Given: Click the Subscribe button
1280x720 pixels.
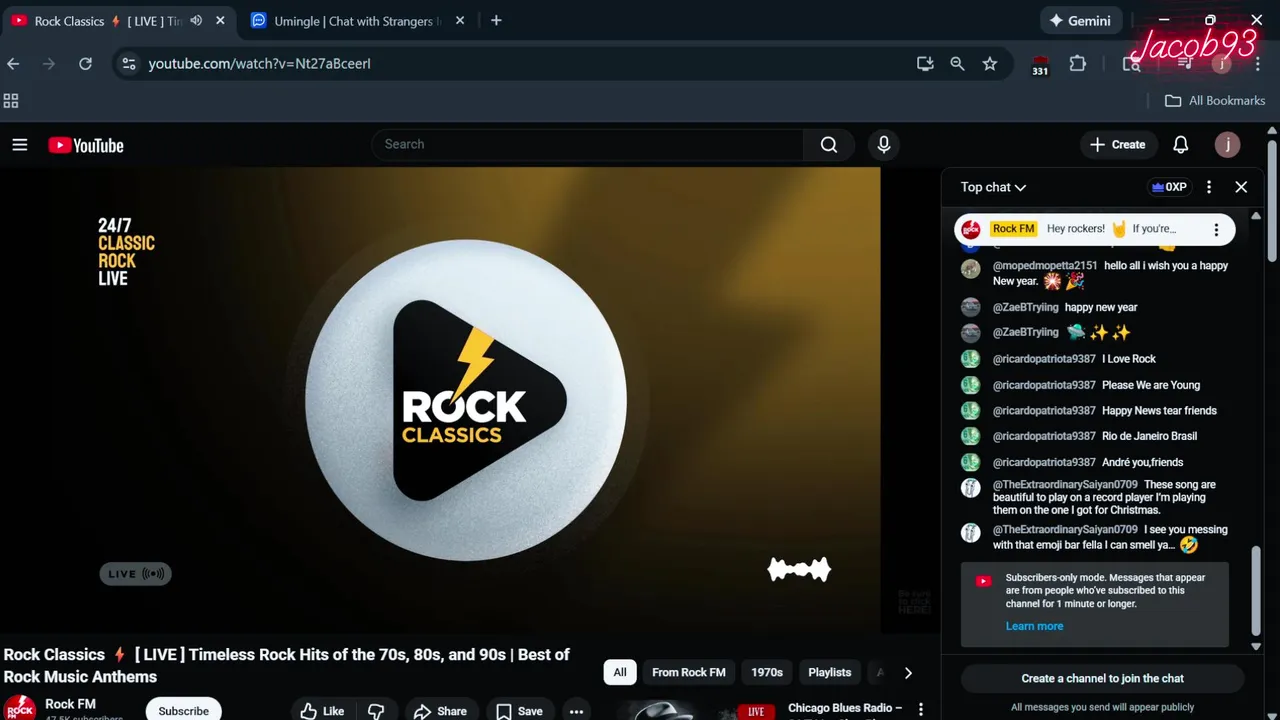Looking at the screenshot, I should tap(184, 710).
